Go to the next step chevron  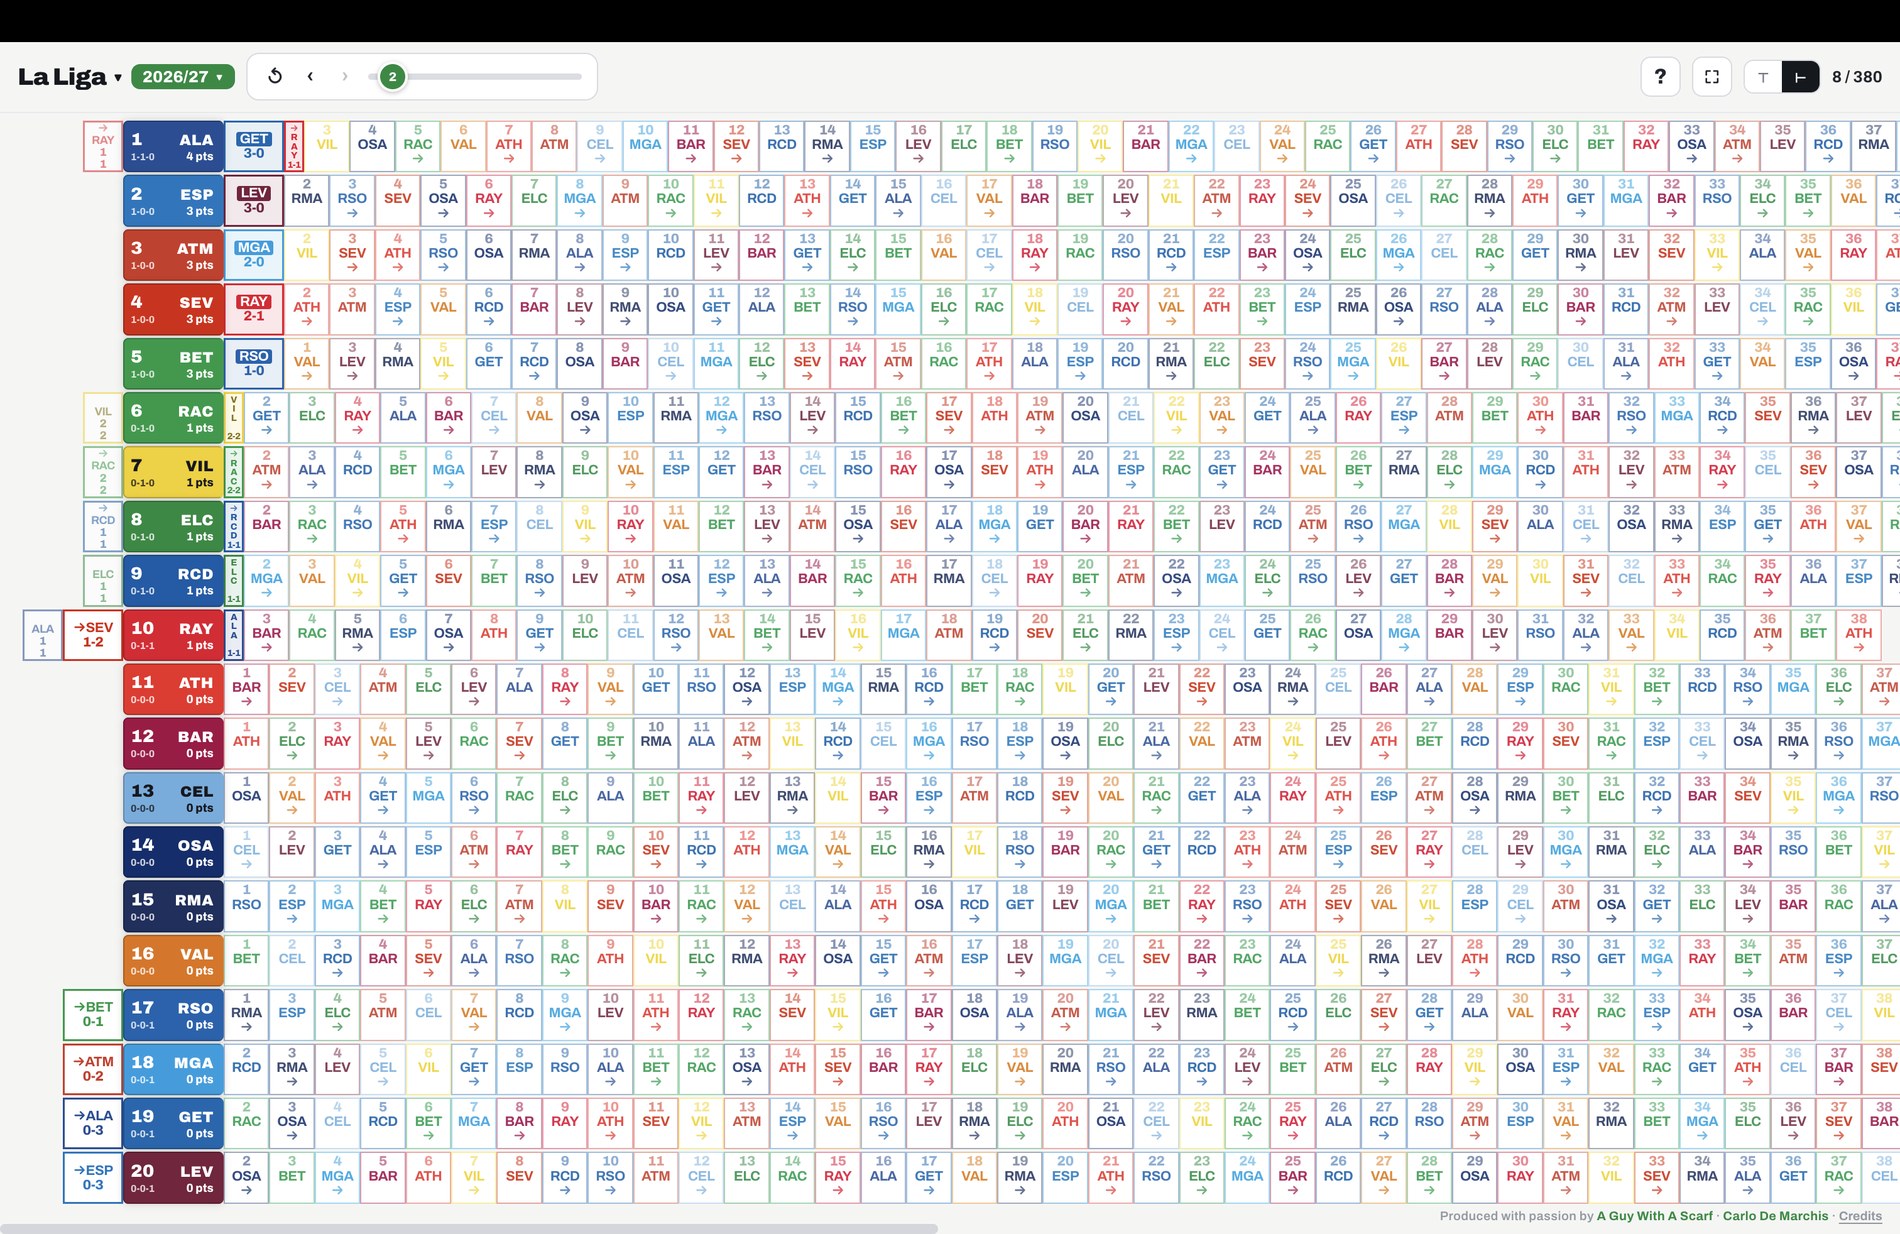[345, 76]
